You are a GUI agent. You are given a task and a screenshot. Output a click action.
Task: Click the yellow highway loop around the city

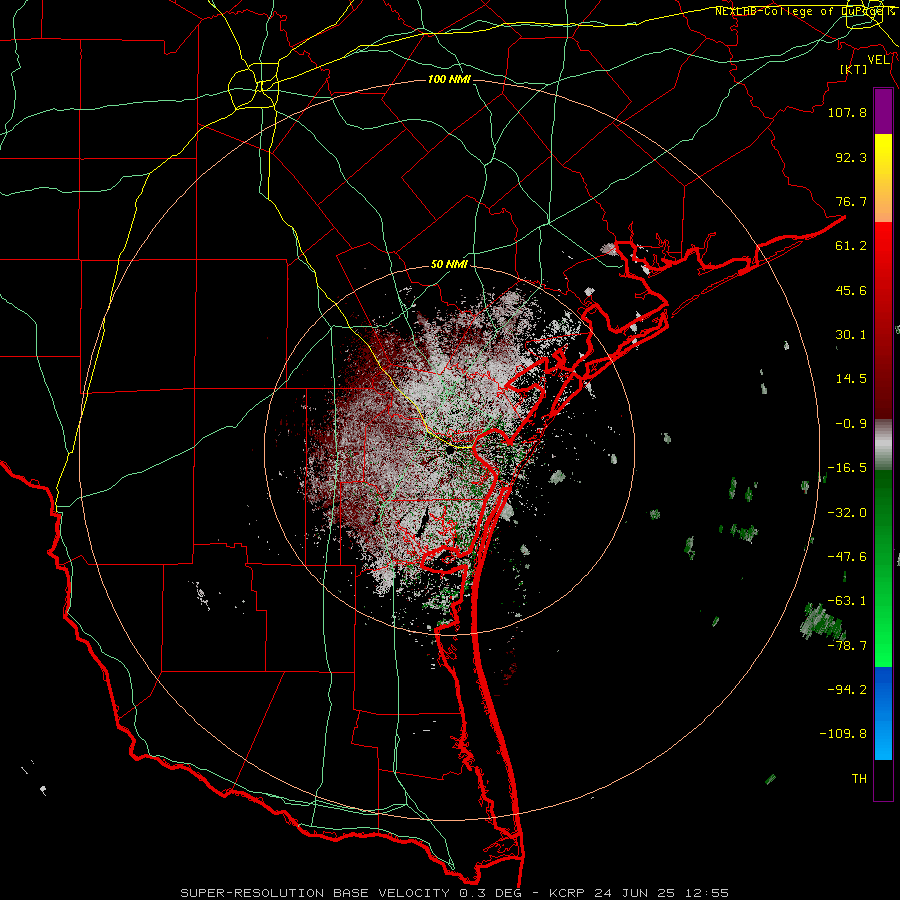click(254, 88)
